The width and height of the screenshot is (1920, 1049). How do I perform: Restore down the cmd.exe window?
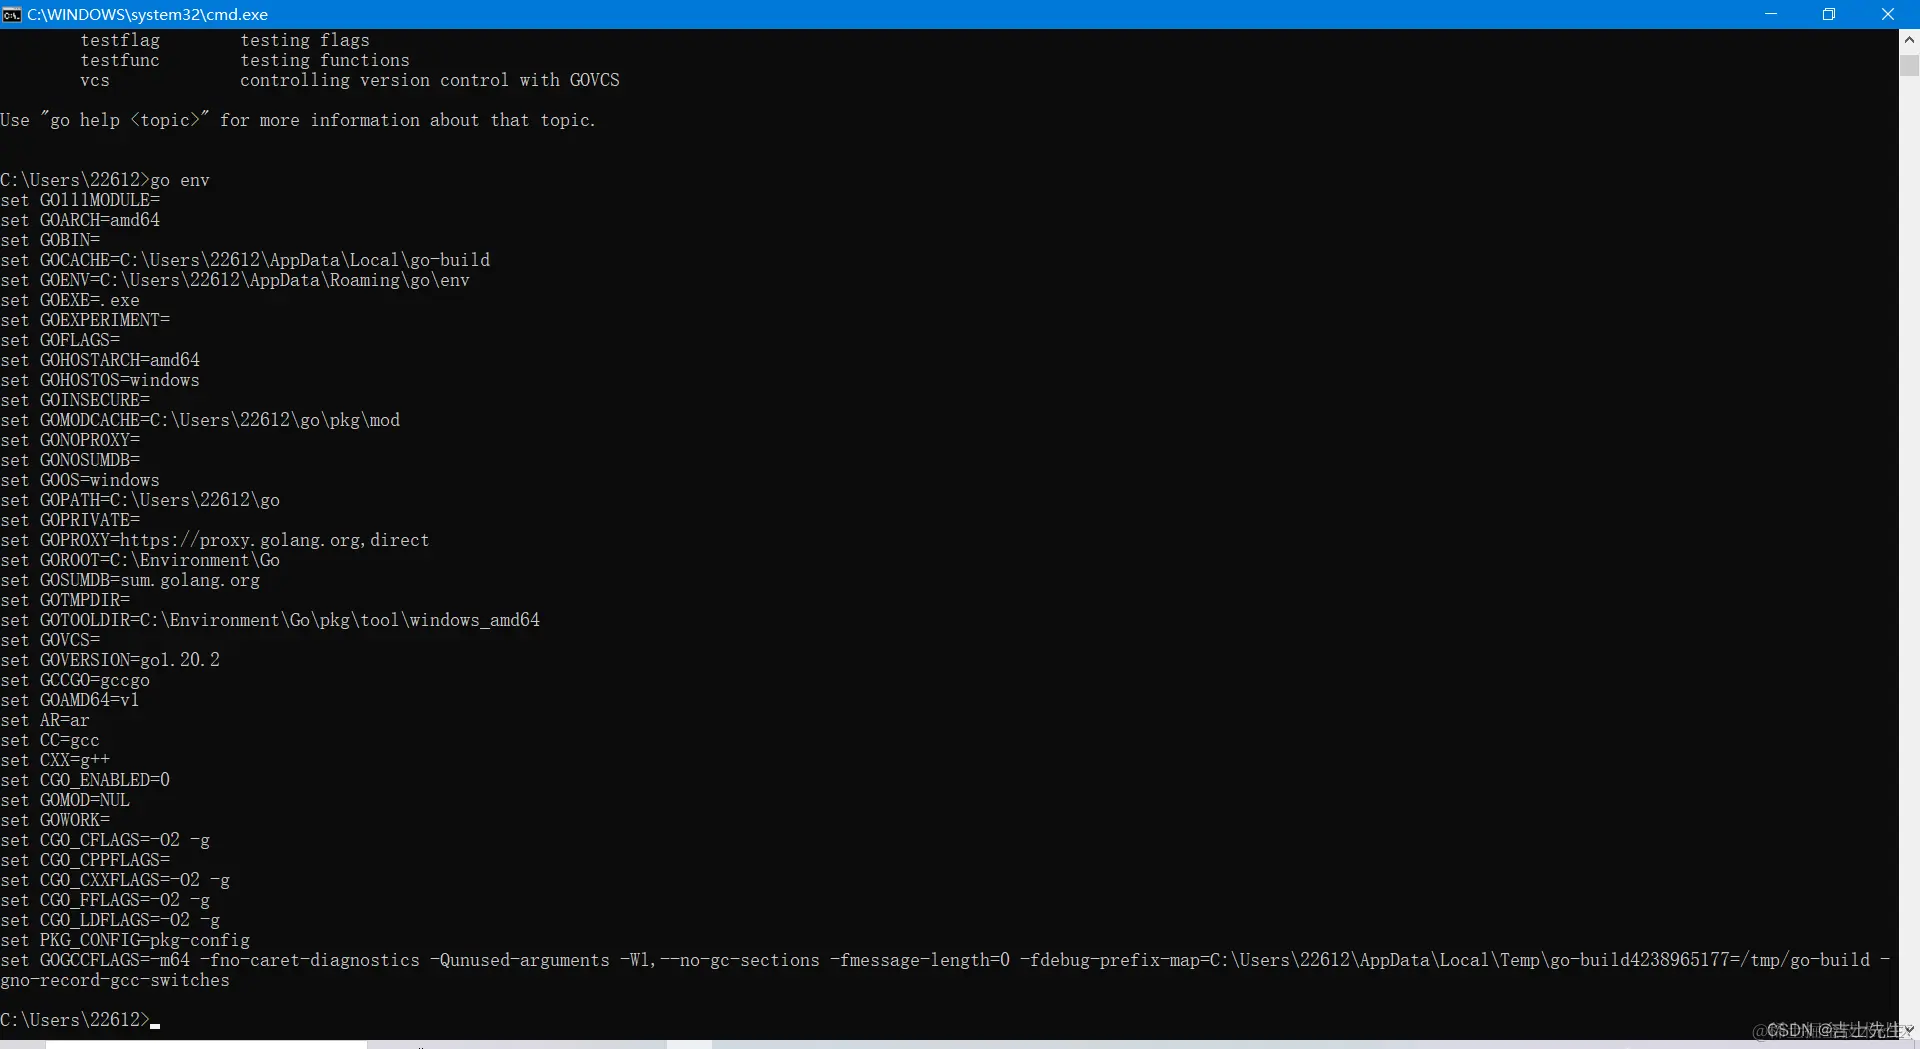pyautogui.click(x=1829, y=14)
